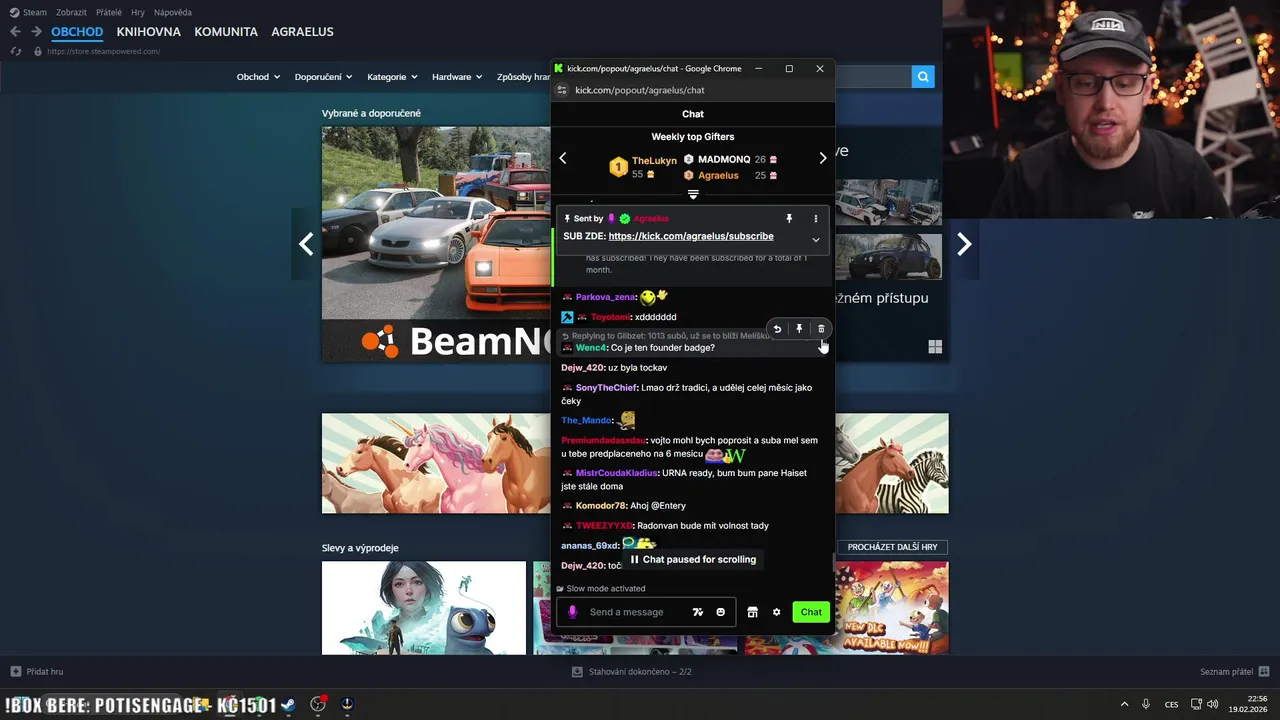Open the Zobrazit menu in Steam
The image size is (1280, 720).
point(71,12)
